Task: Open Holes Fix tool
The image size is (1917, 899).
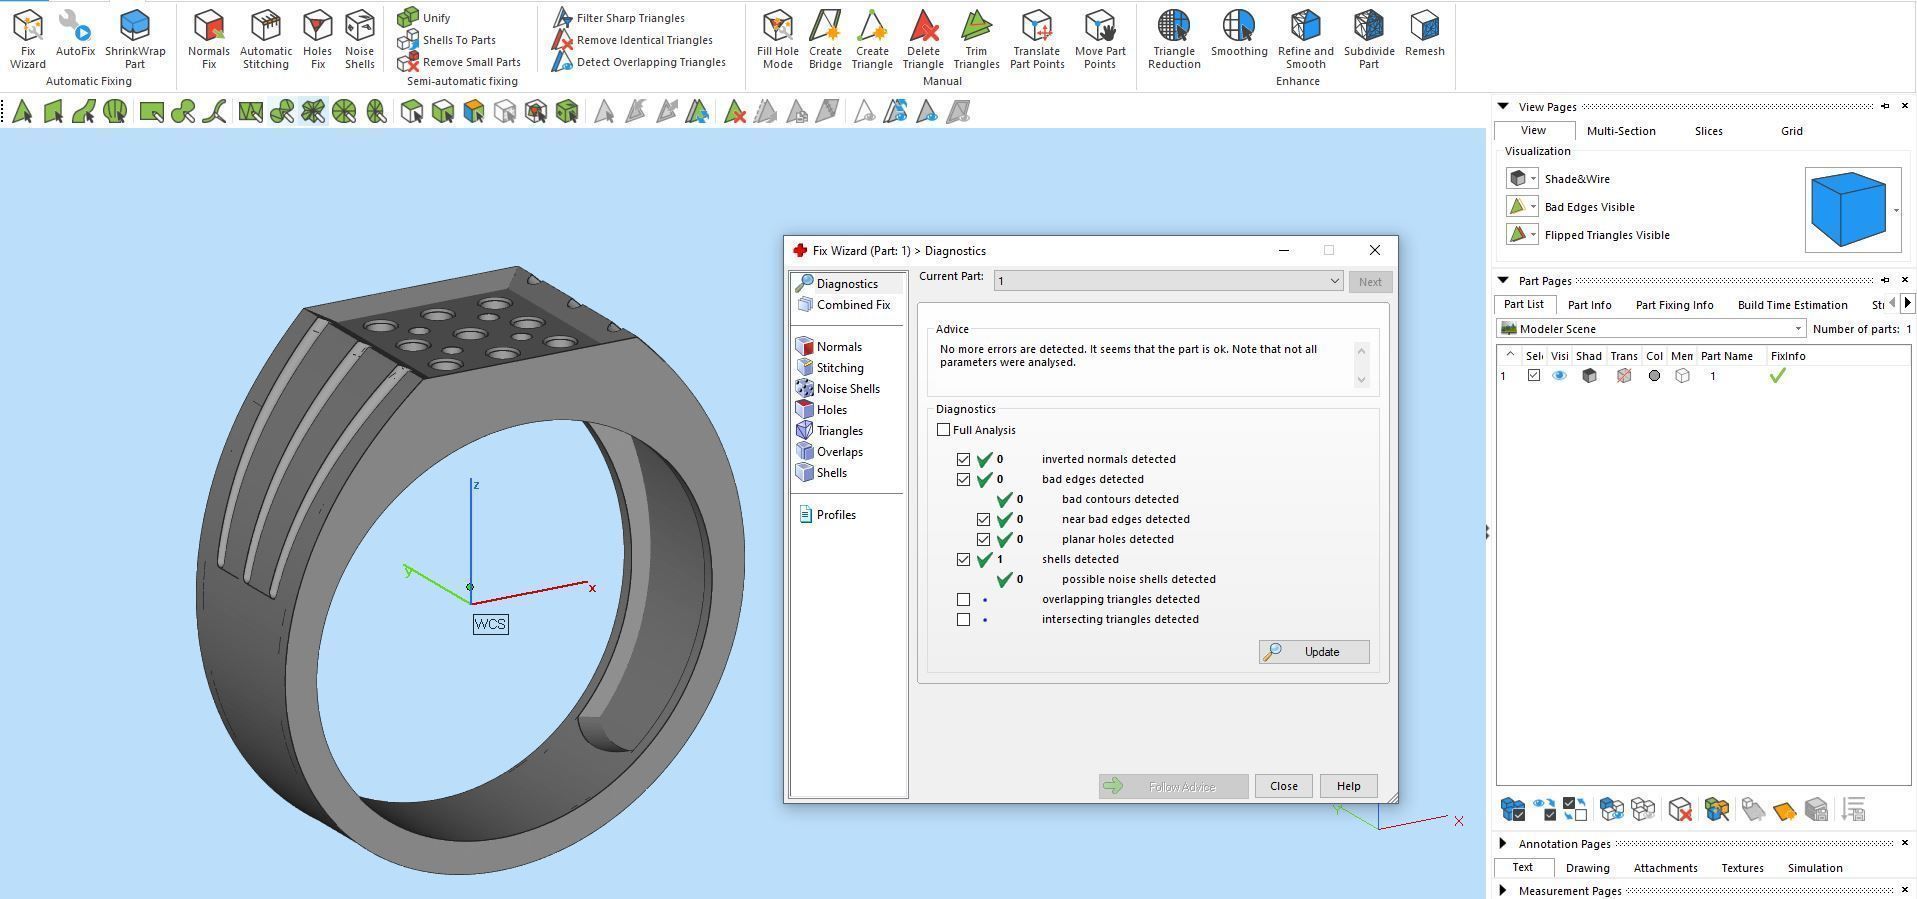Action: point(317,40)
